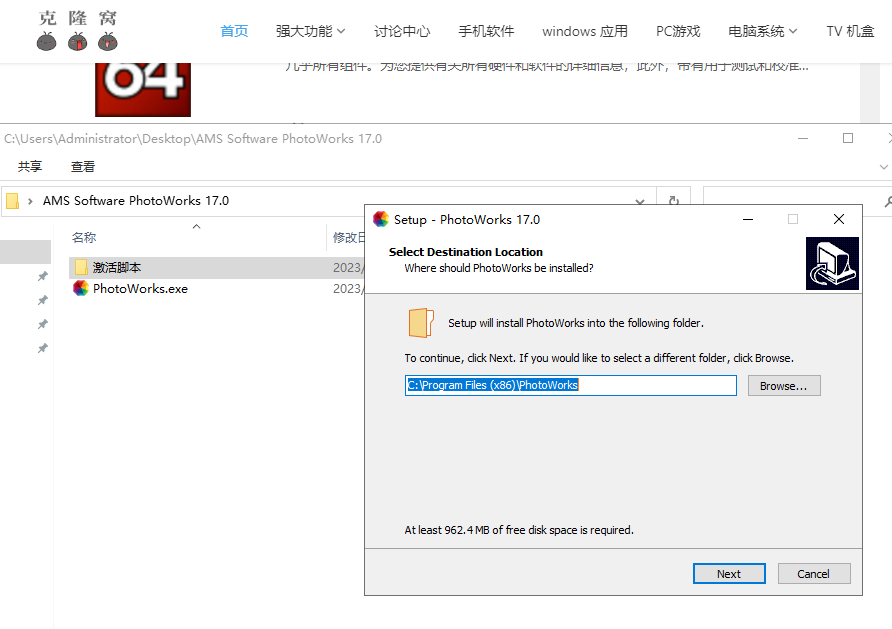Open 讨论中心 in the website navbar
Image resolution: width=892 pixels, height=629 pixels.
402,31
